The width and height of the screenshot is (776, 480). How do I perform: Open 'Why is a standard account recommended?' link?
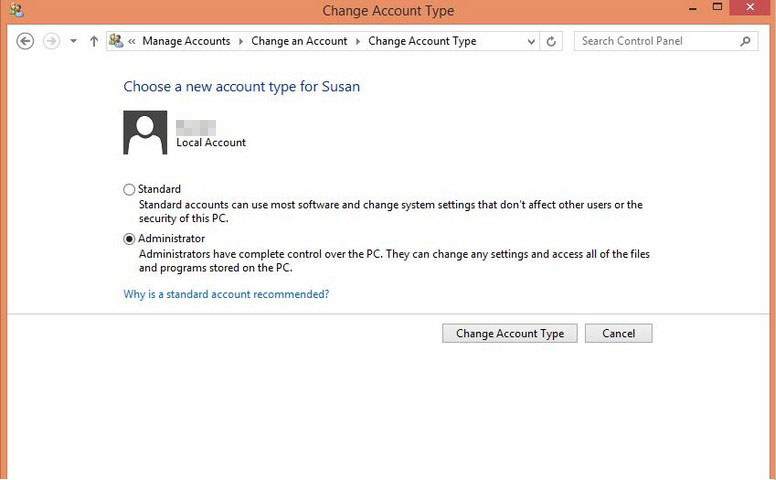[x=226, y=294]
